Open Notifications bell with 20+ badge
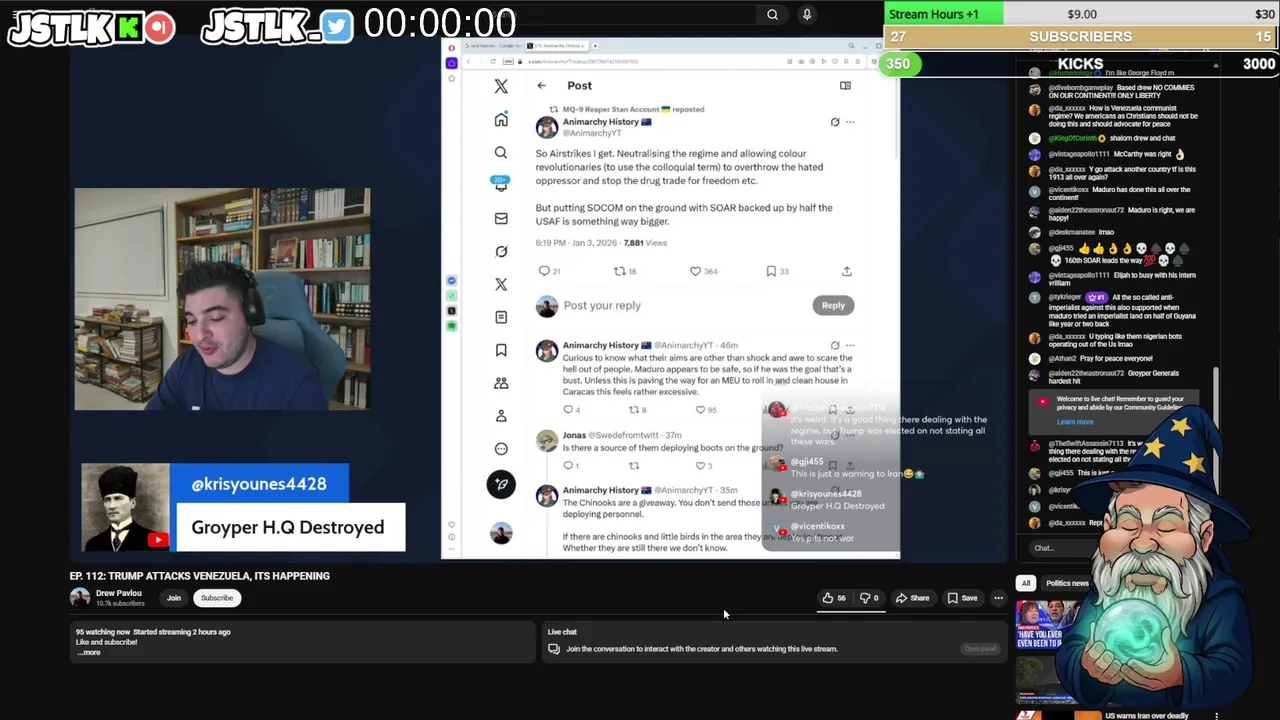This screenshot has width=1280, height=720. click(x=500, y=184)
